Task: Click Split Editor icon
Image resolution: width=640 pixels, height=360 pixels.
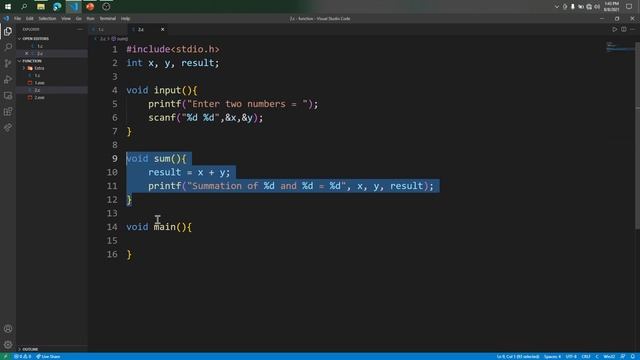Action: point(624,29)
